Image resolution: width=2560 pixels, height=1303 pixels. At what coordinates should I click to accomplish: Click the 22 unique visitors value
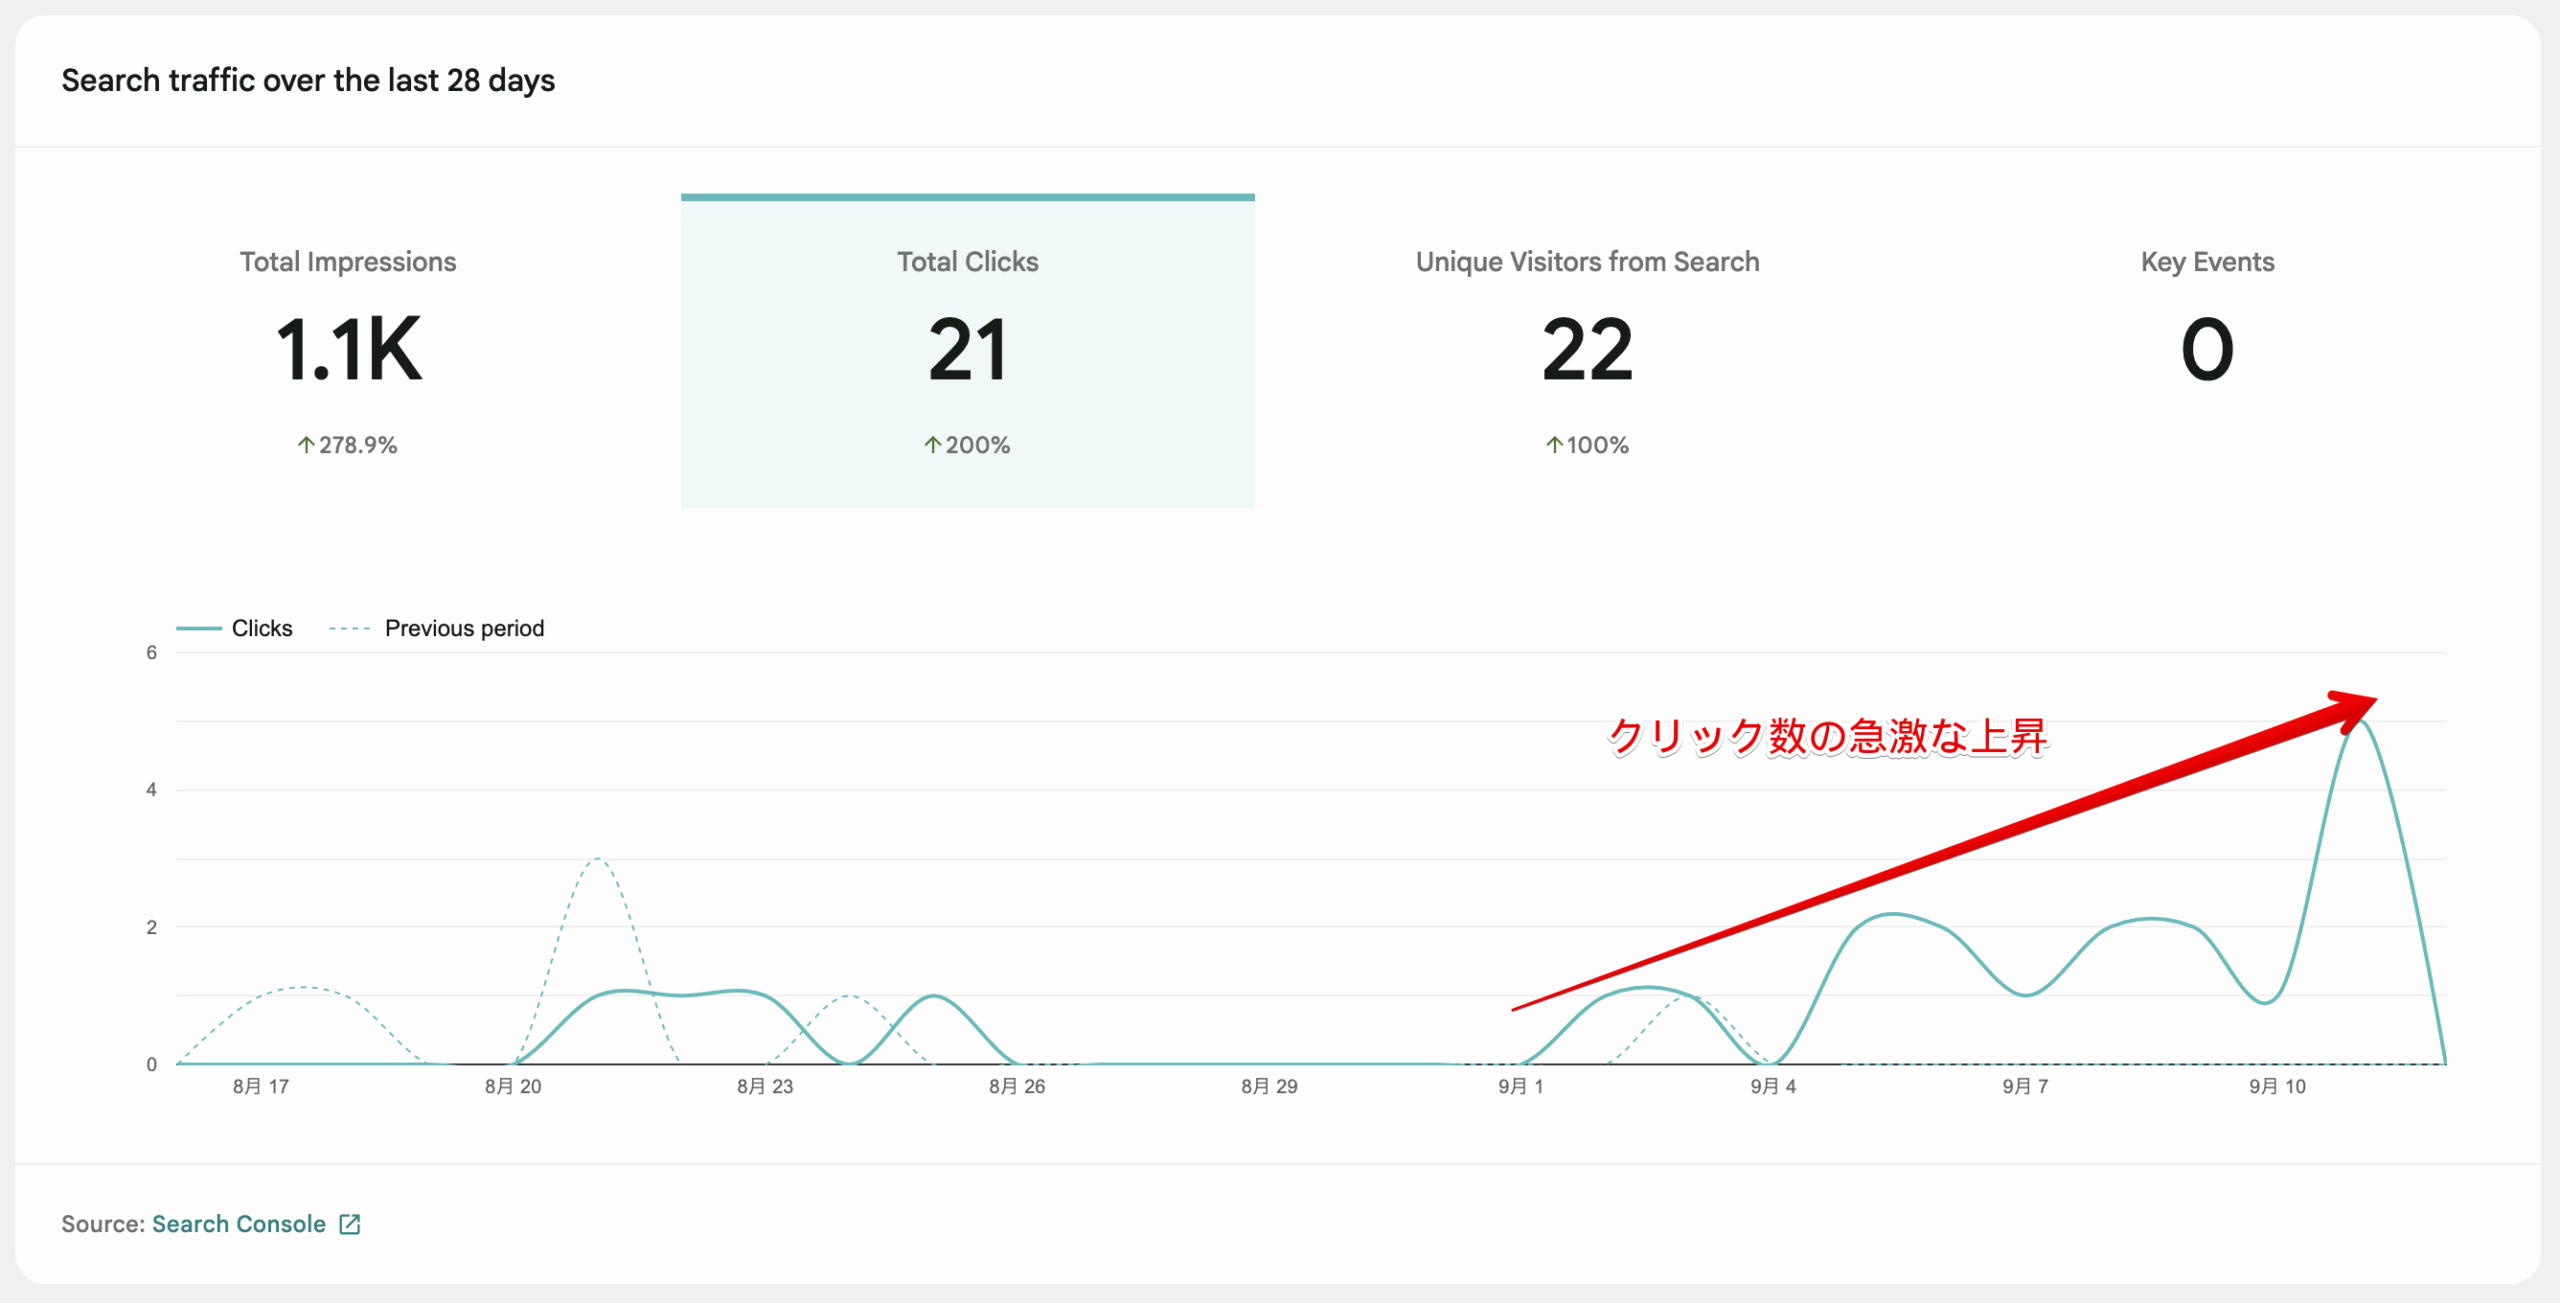[1587, 350]
